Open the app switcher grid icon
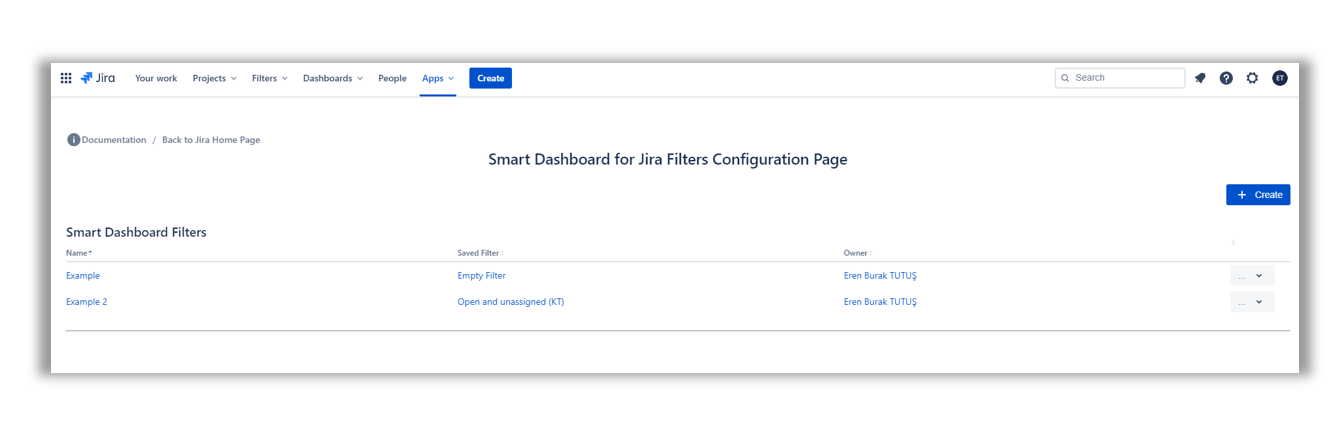 click(x=66, y=78)
